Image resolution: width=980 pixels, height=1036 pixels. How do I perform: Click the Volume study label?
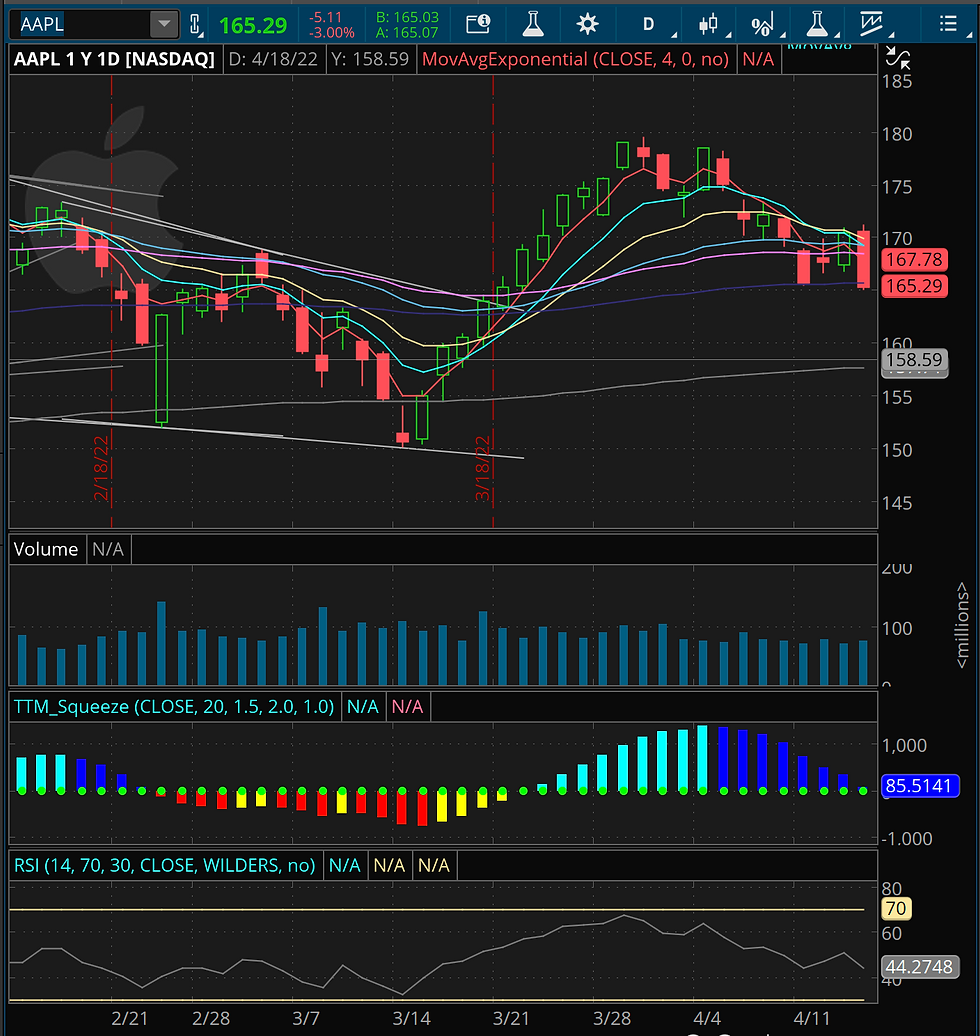(46, 549)
